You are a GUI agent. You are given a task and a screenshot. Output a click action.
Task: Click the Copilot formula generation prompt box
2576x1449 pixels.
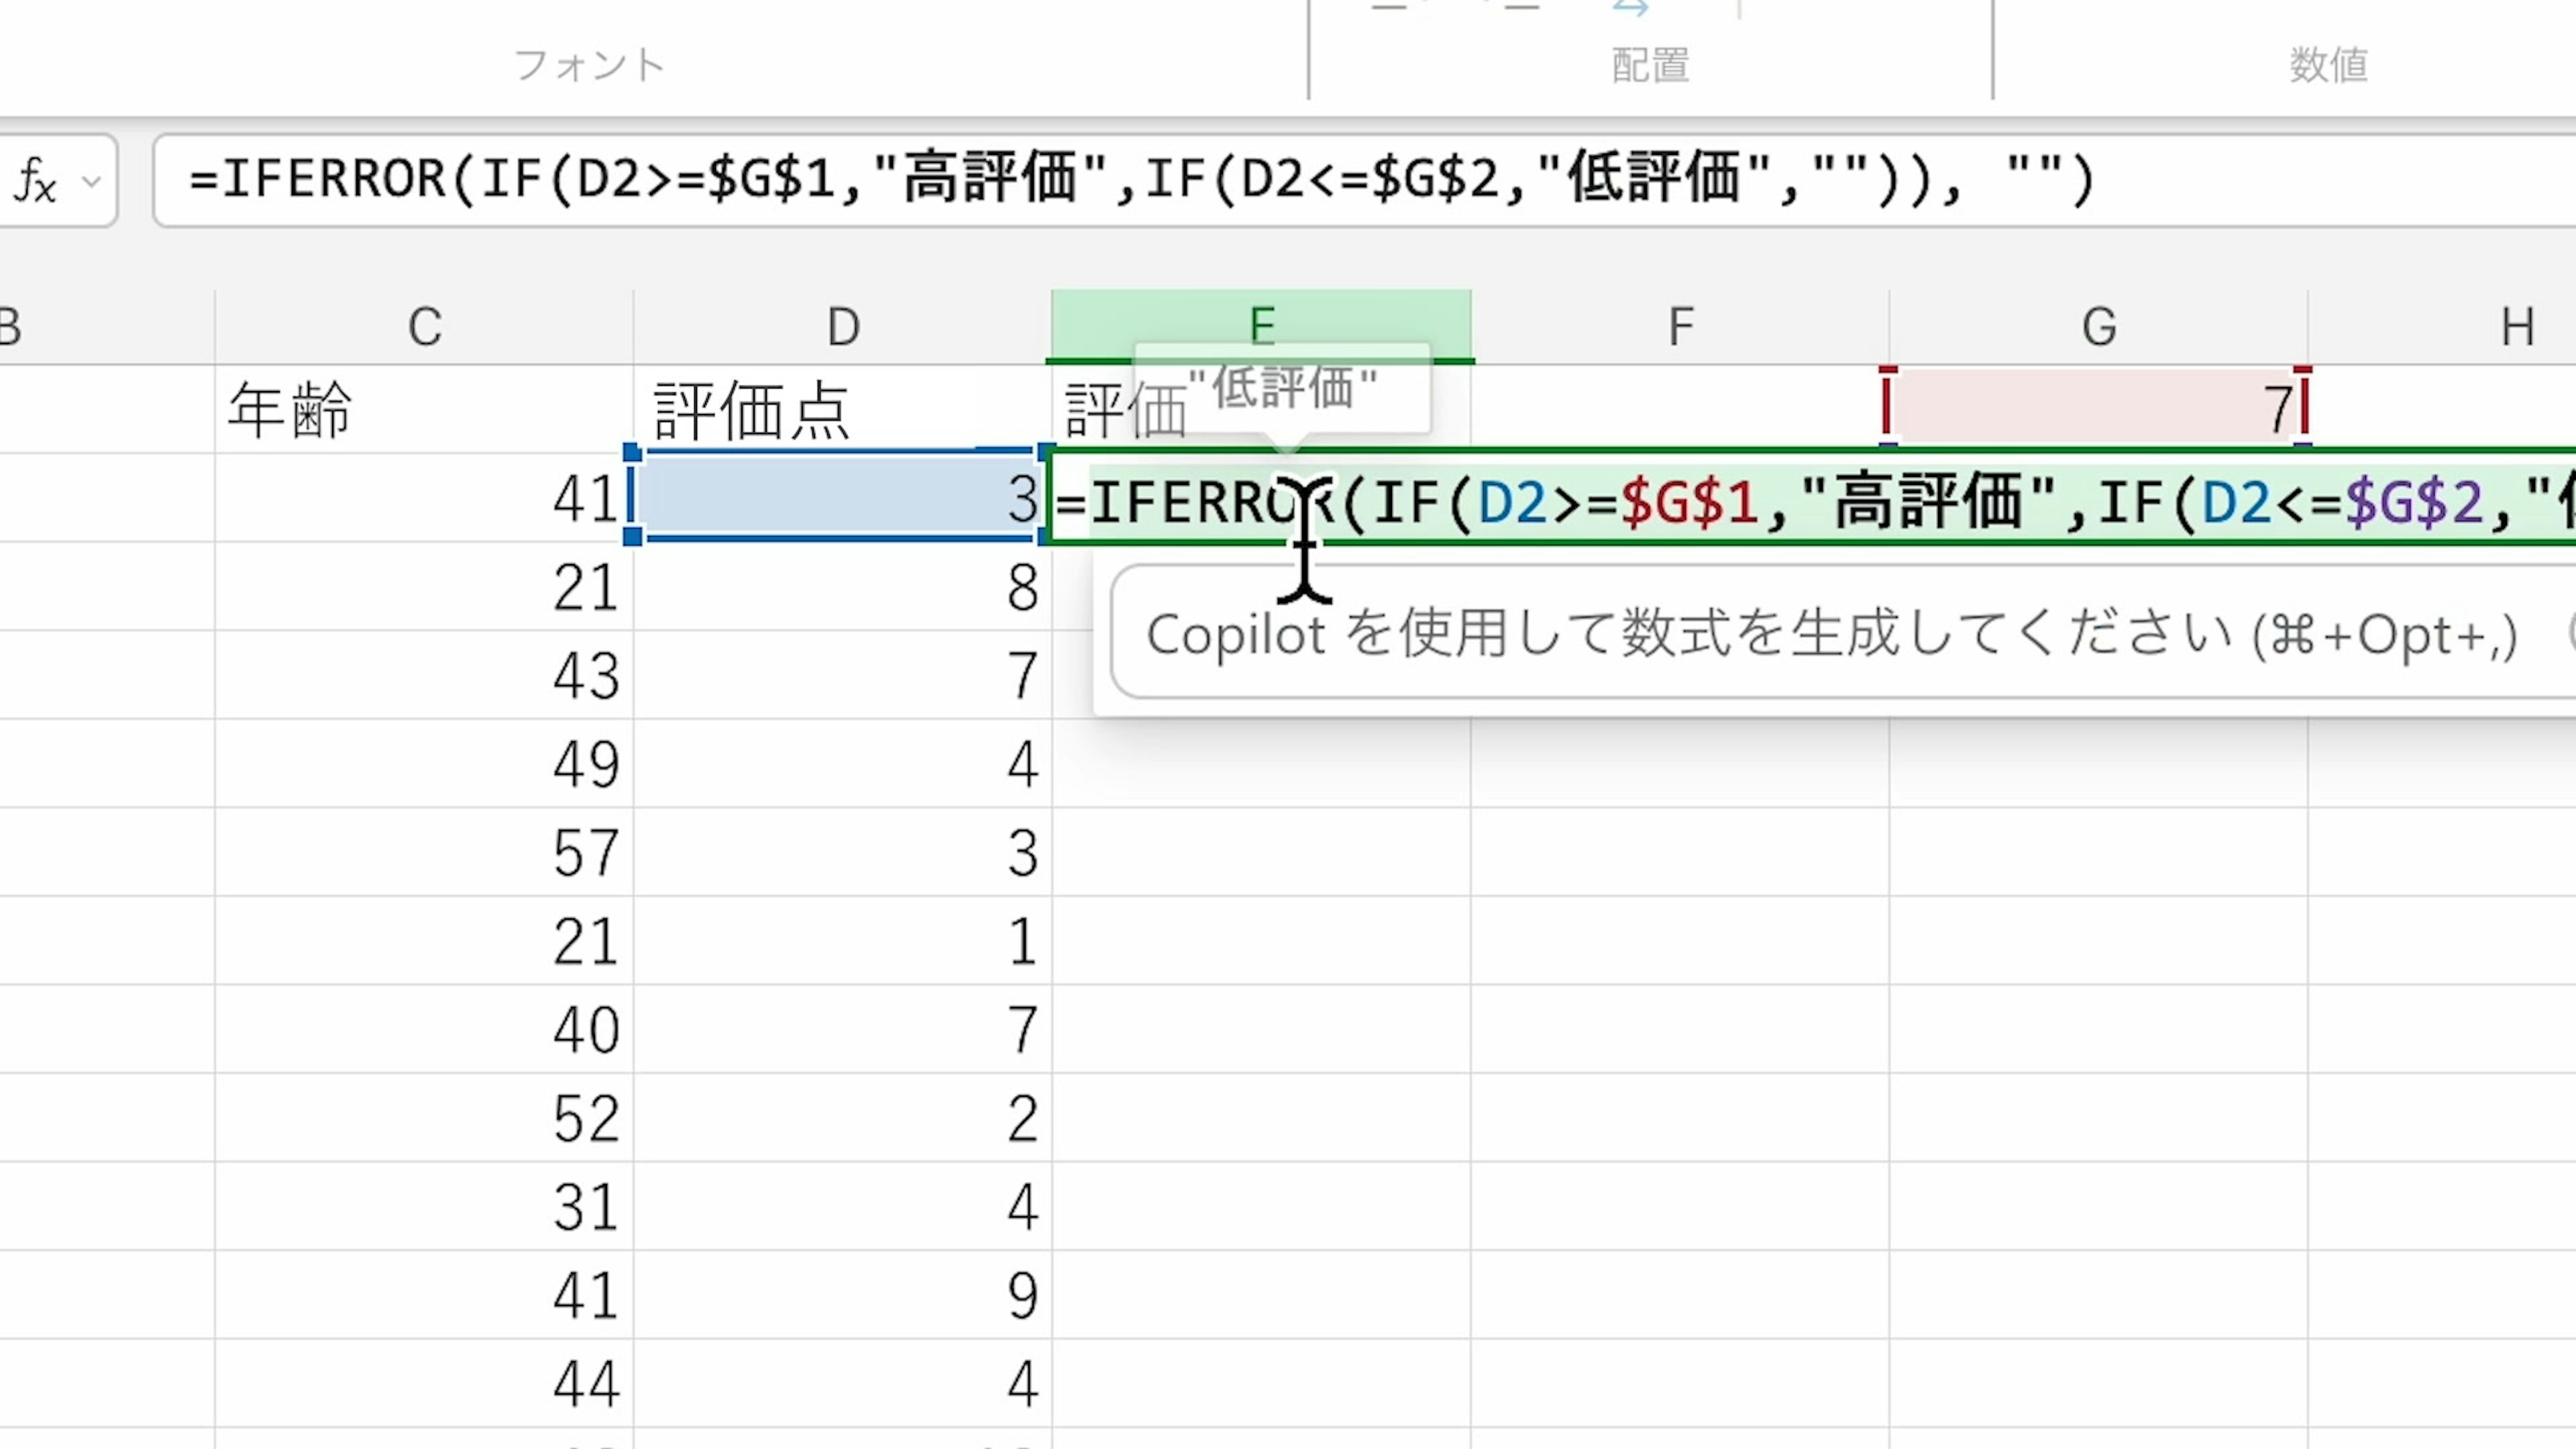[x=1830, y=634]
